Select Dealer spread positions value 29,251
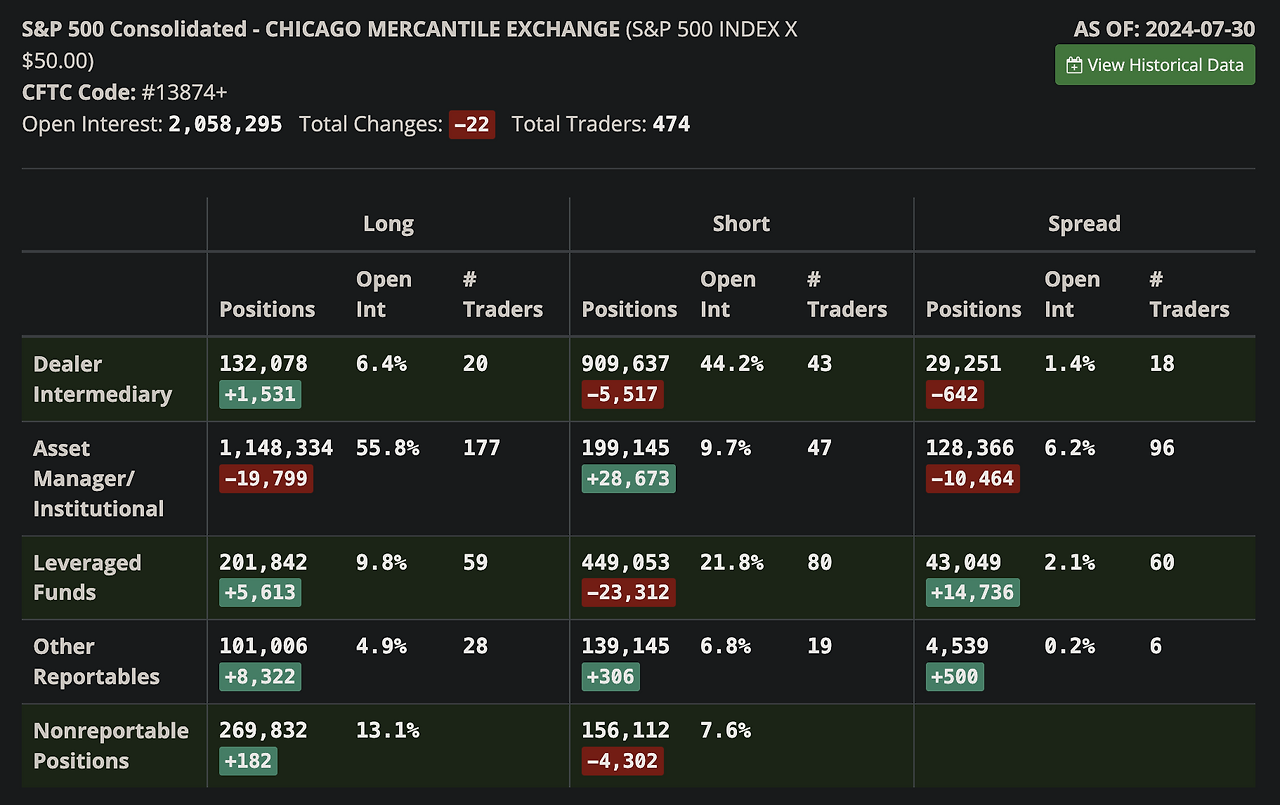Viewport: 1280px width, 805px height. coord(963,363)
